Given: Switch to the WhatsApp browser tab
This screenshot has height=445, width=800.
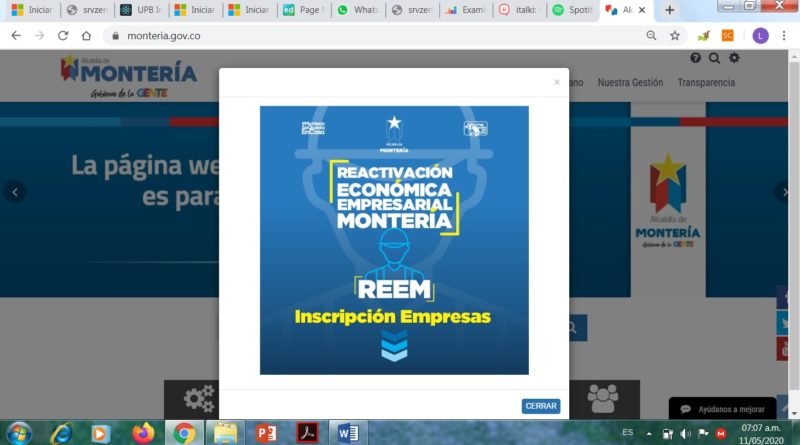Looking at the screenshot, I should point(357,10).
